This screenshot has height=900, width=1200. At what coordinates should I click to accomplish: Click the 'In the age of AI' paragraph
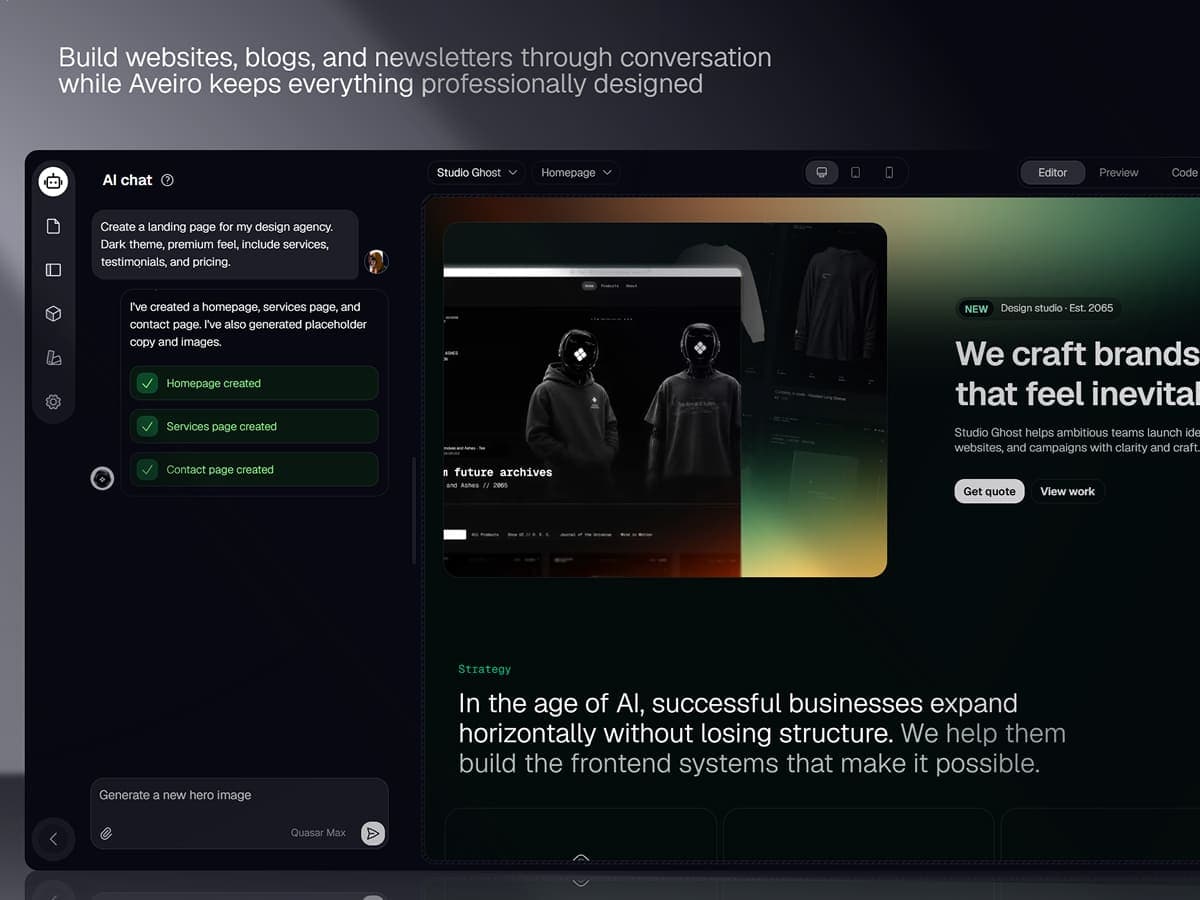[x=762, y=733]
